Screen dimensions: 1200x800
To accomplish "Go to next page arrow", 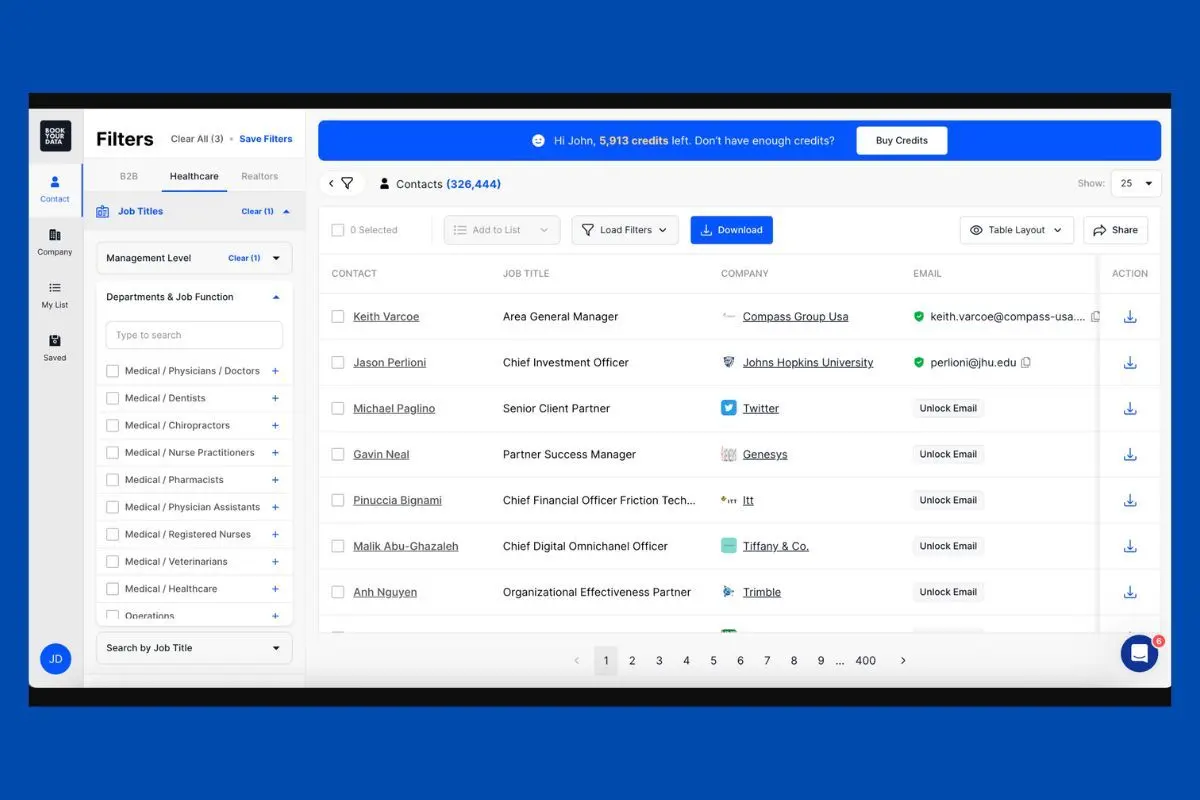I will tap(903, 661).
